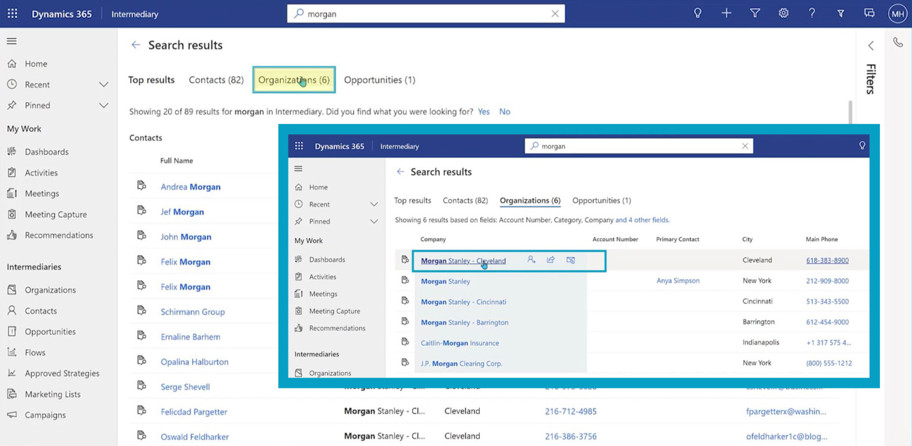Viewport: 912px width, 446px height.
Task: Select main window Contacts (82) tab
Action: point(216,80)
